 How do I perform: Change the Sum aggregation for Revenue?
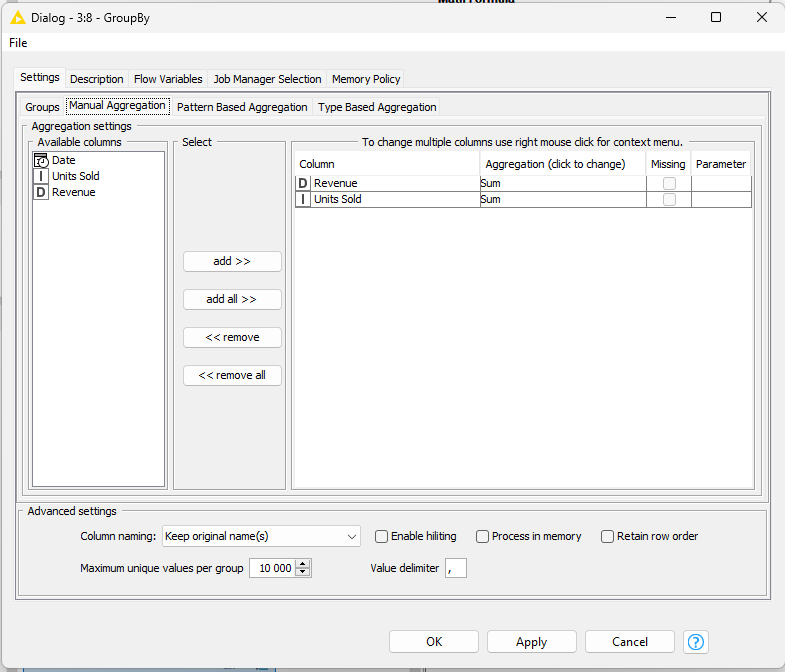pos(561,183)
